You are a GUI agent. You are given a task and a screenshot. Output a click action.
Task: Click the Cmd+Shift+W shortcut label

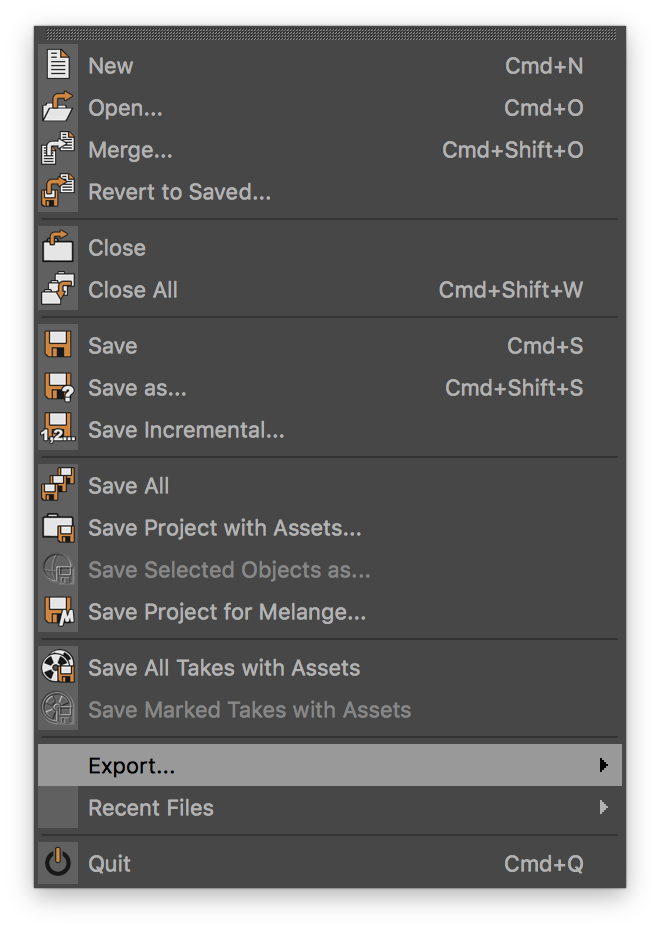tap(510, 290)
